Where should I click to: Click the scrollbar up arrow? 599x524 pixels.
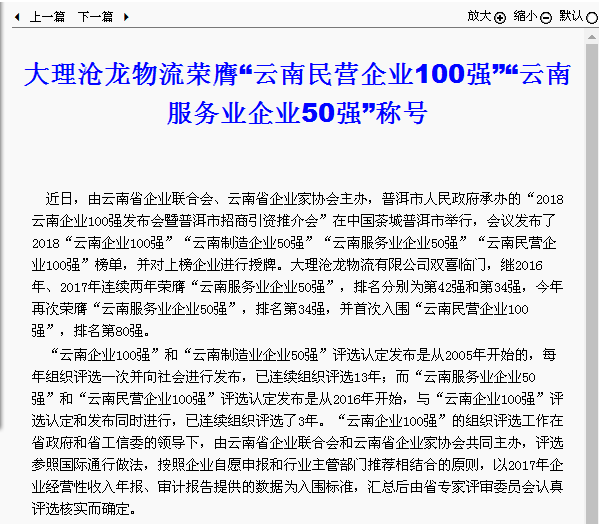coord(592,37)
